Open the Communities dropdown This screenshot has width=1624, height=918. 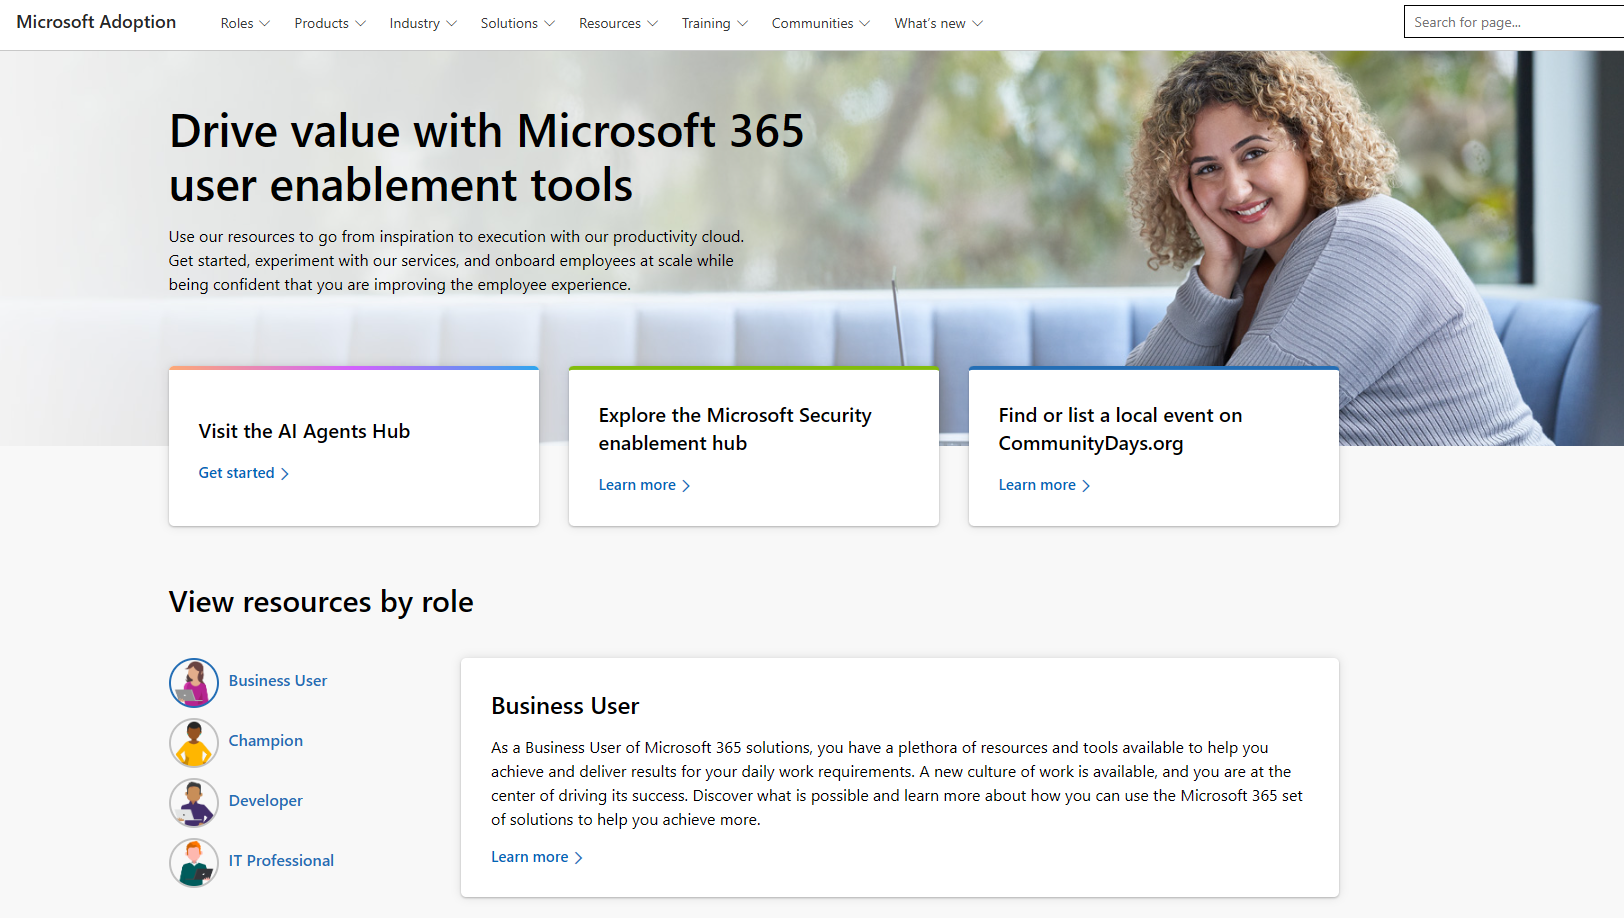(x=820, y=23)
